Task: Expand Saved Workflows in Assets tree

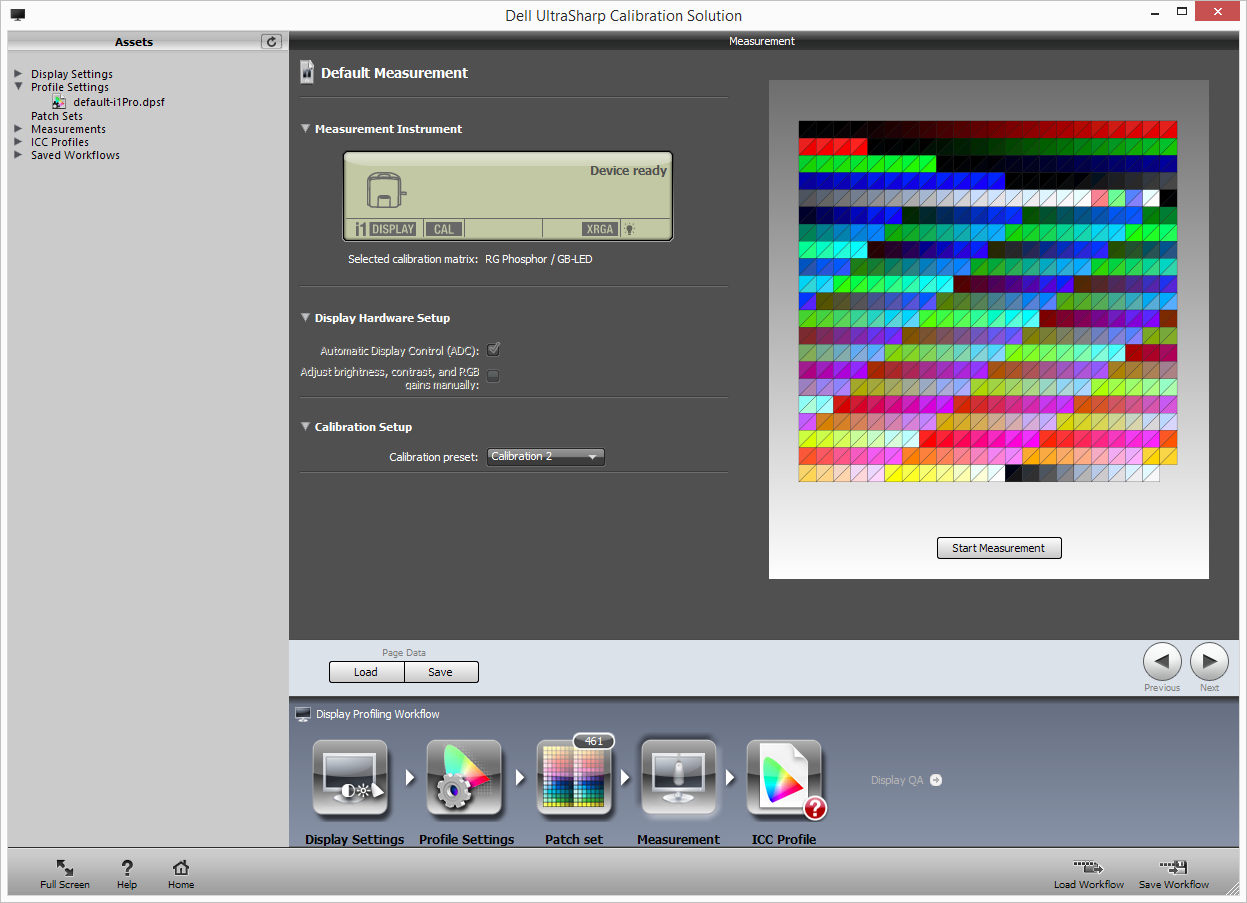Action: tap(18, 155)
